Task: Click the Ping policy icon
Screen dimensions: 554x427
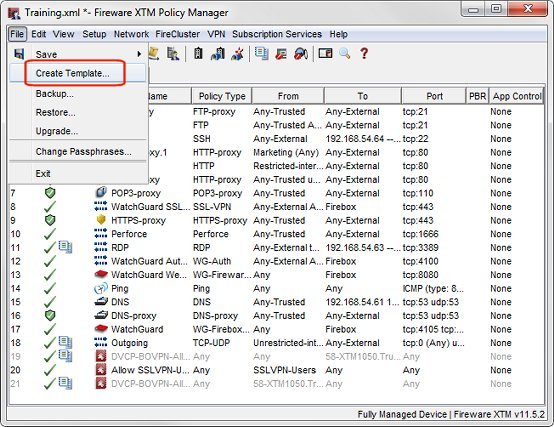Action: pos(101,288)
